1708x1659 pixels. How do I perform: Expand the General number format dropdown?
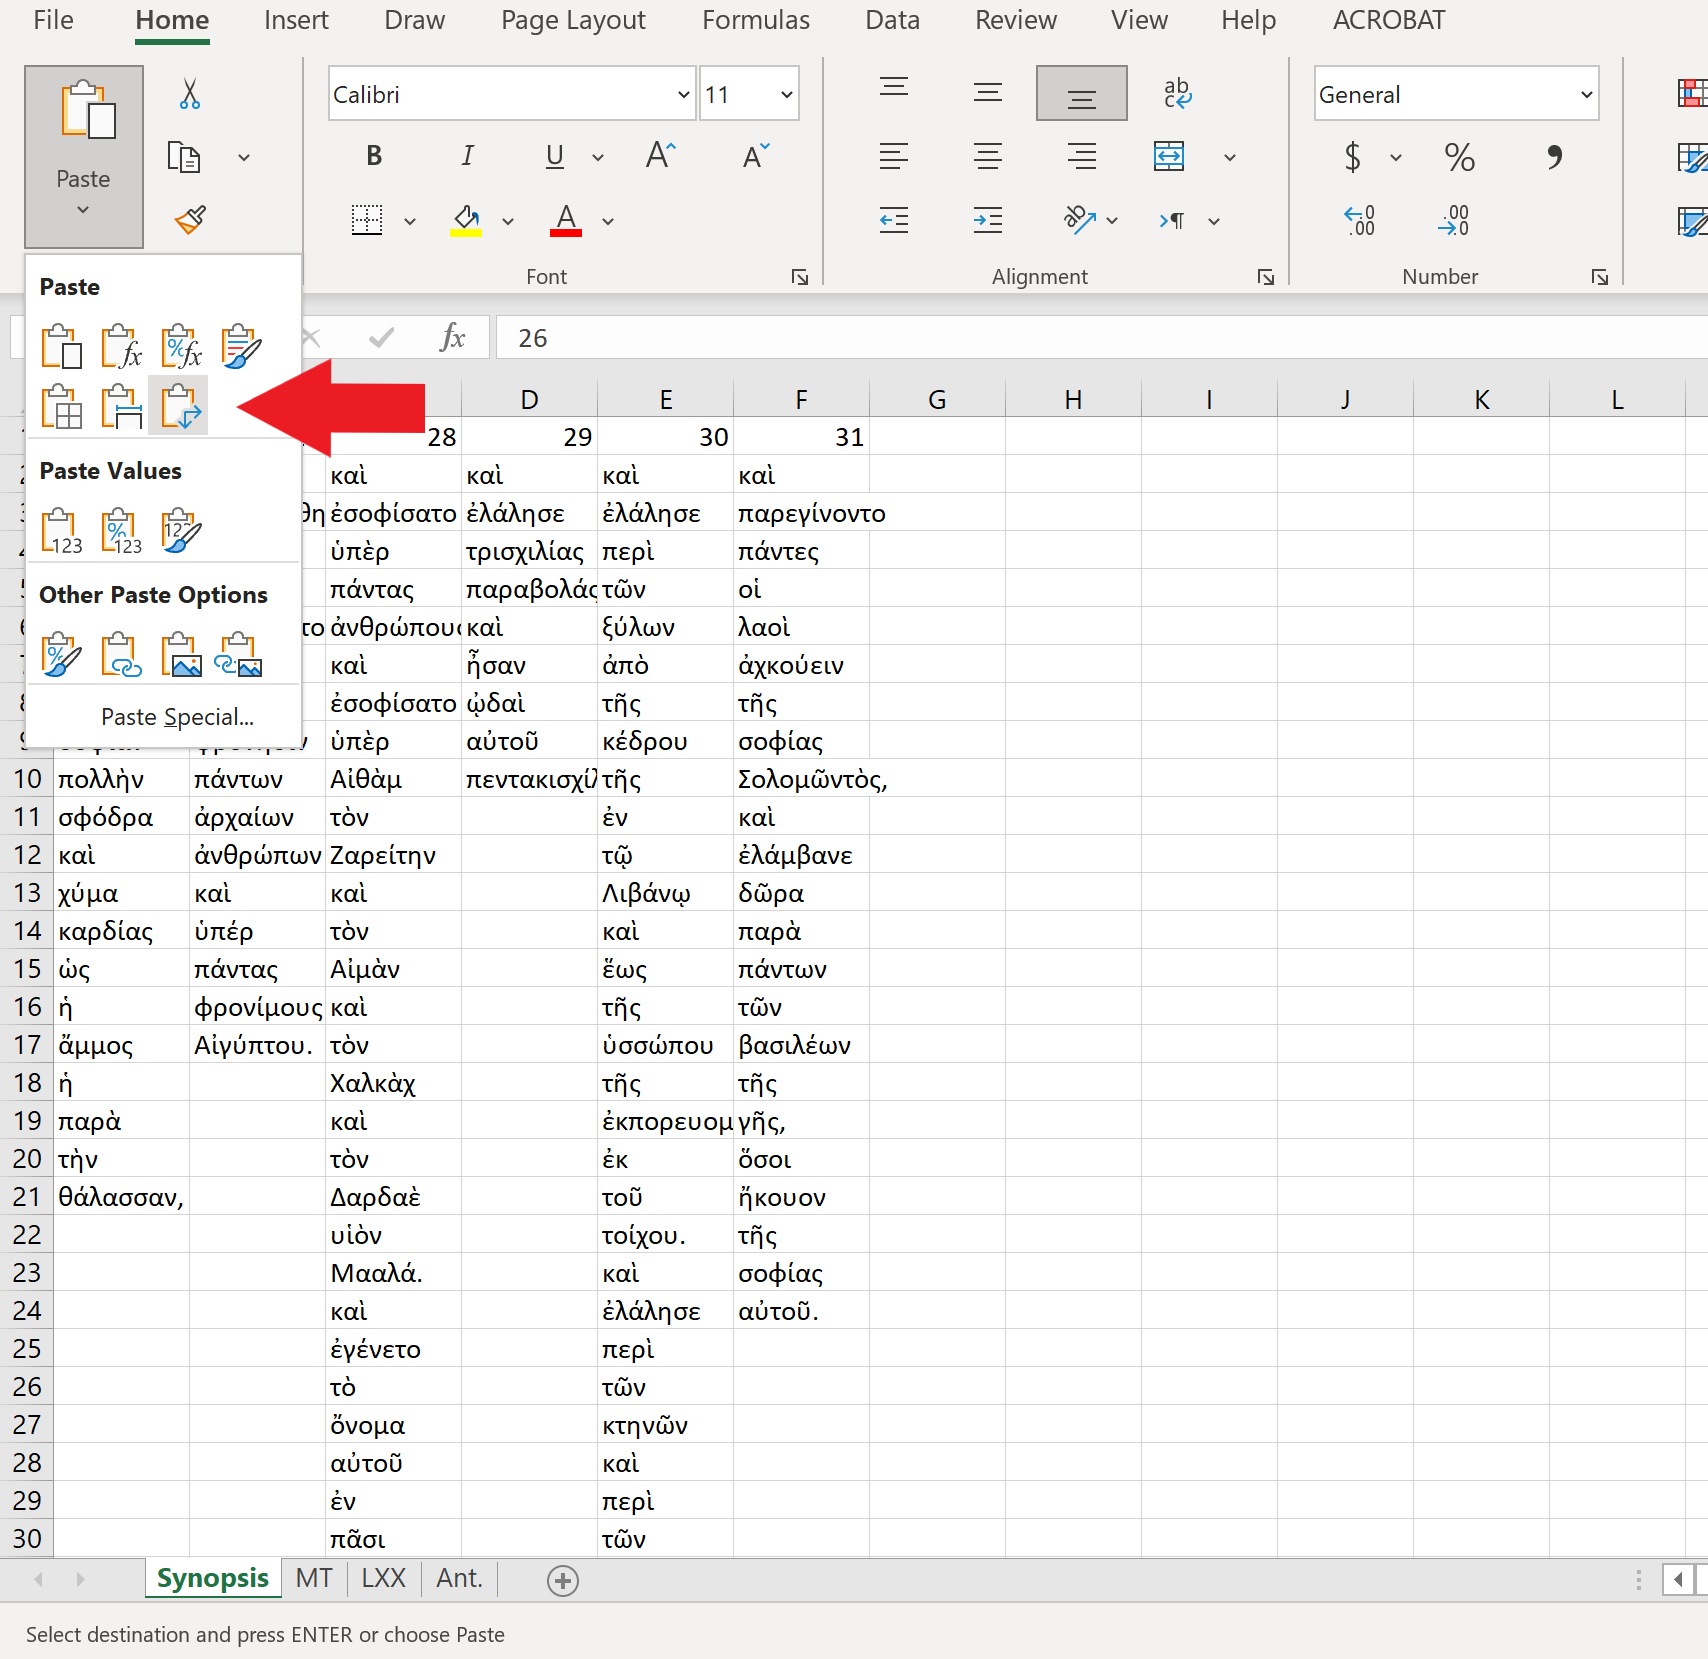tap(1585, 95)
